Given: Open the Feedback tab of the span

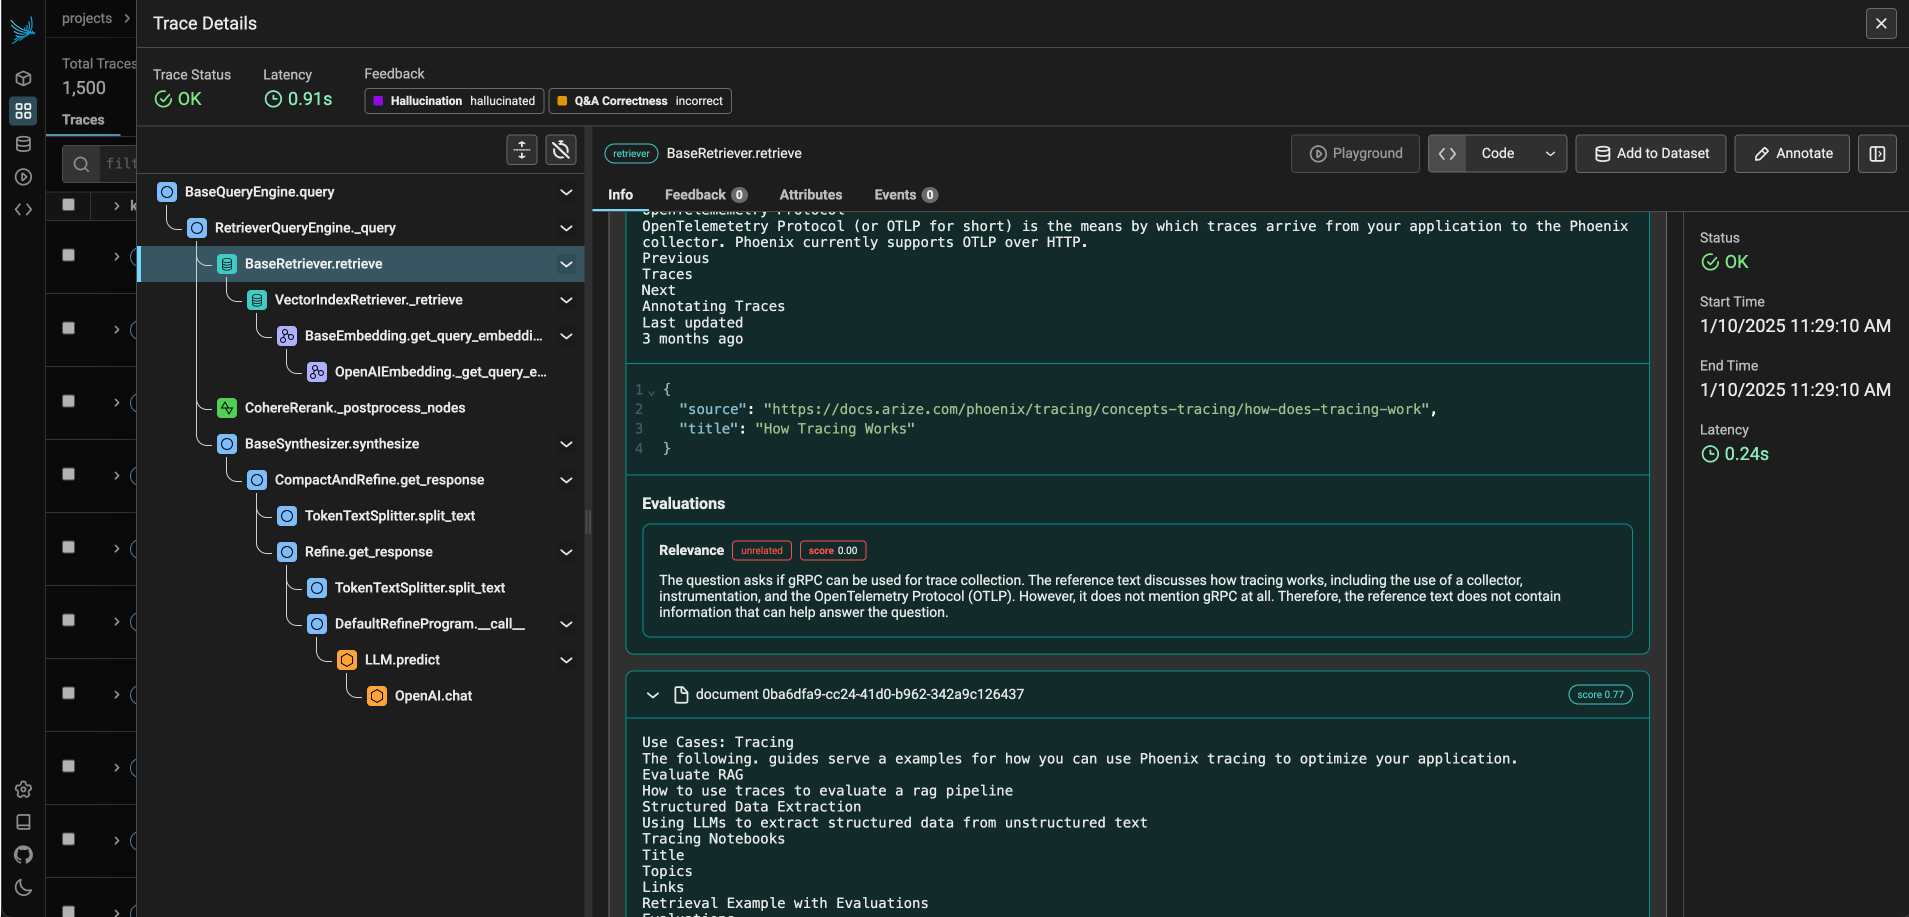Looking at the screenshot, I should click(x=697, y=194).
